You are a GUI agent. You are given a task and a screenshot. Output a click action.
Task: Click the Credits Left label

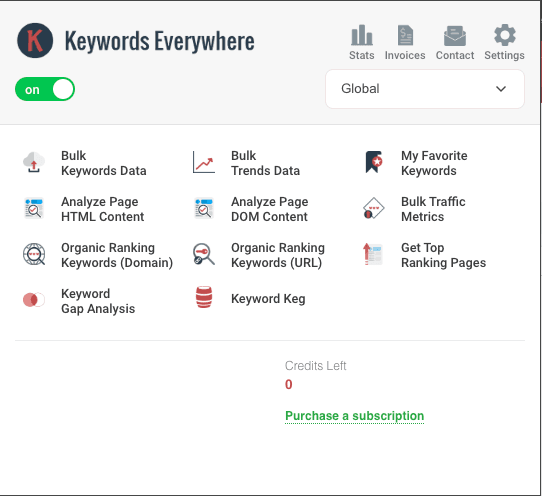click(x=316, y=366)
